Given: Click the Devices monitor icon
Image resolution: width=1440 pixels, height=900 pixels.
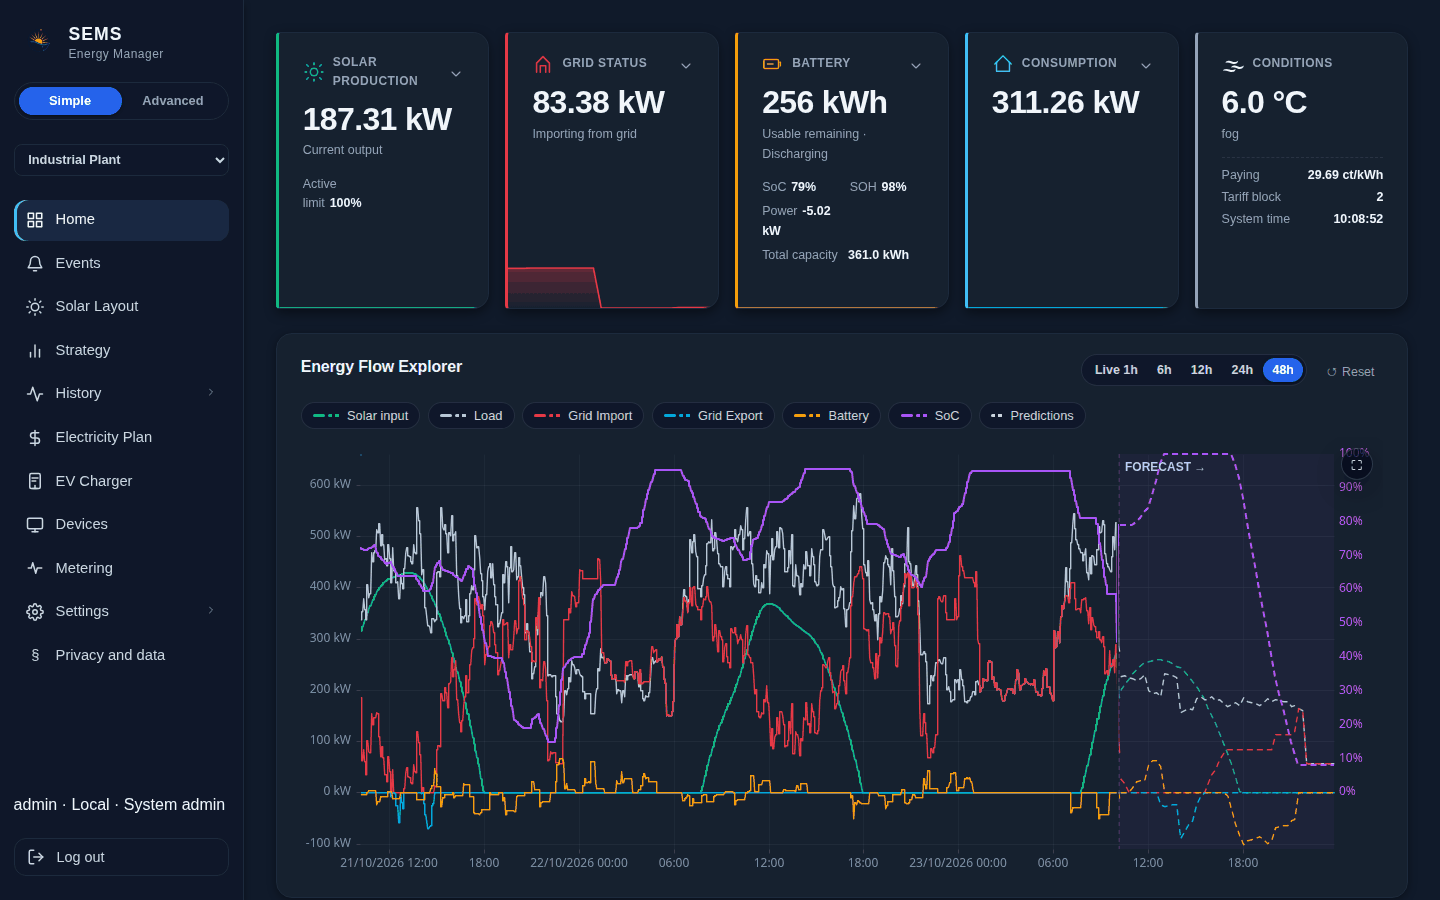Looking at the screenshot, I should pos(35,524).
